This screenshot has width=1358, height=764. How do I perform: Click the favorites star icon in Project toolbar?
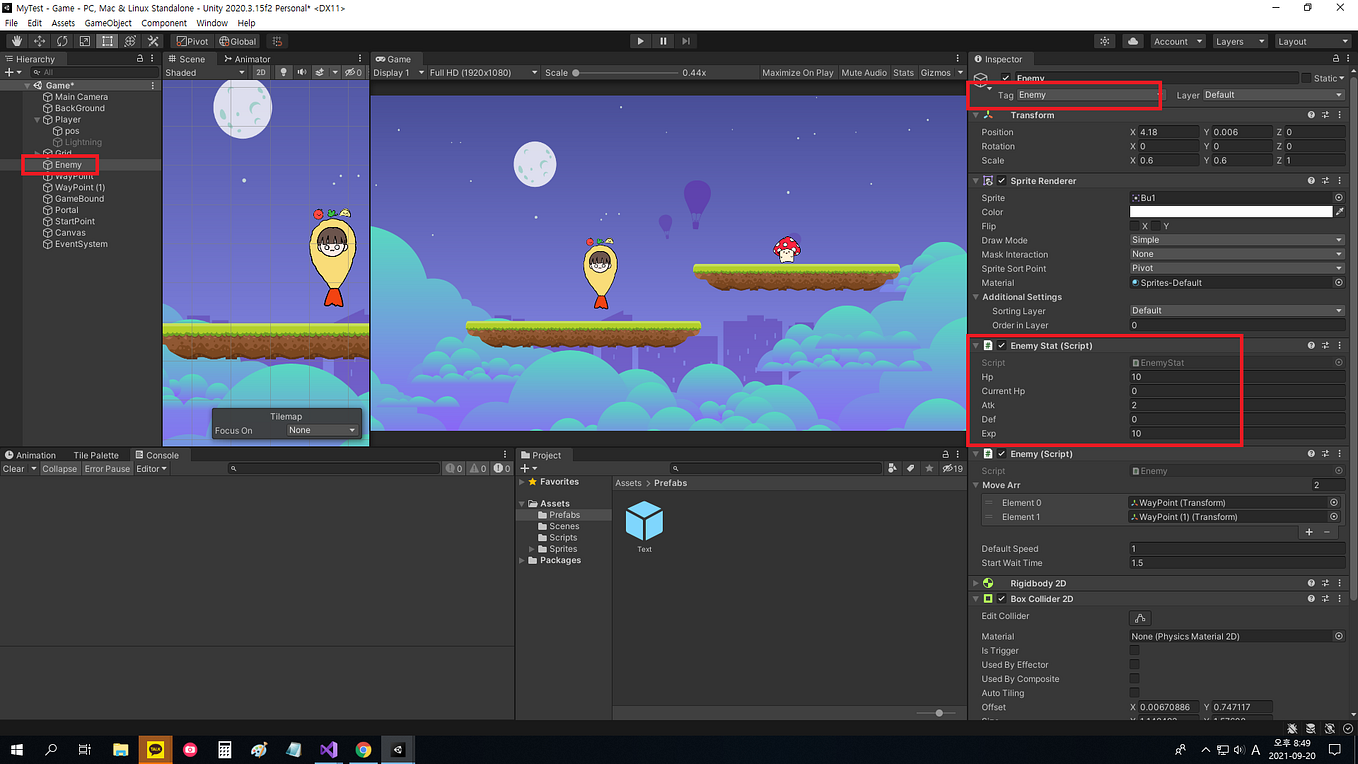930,468
